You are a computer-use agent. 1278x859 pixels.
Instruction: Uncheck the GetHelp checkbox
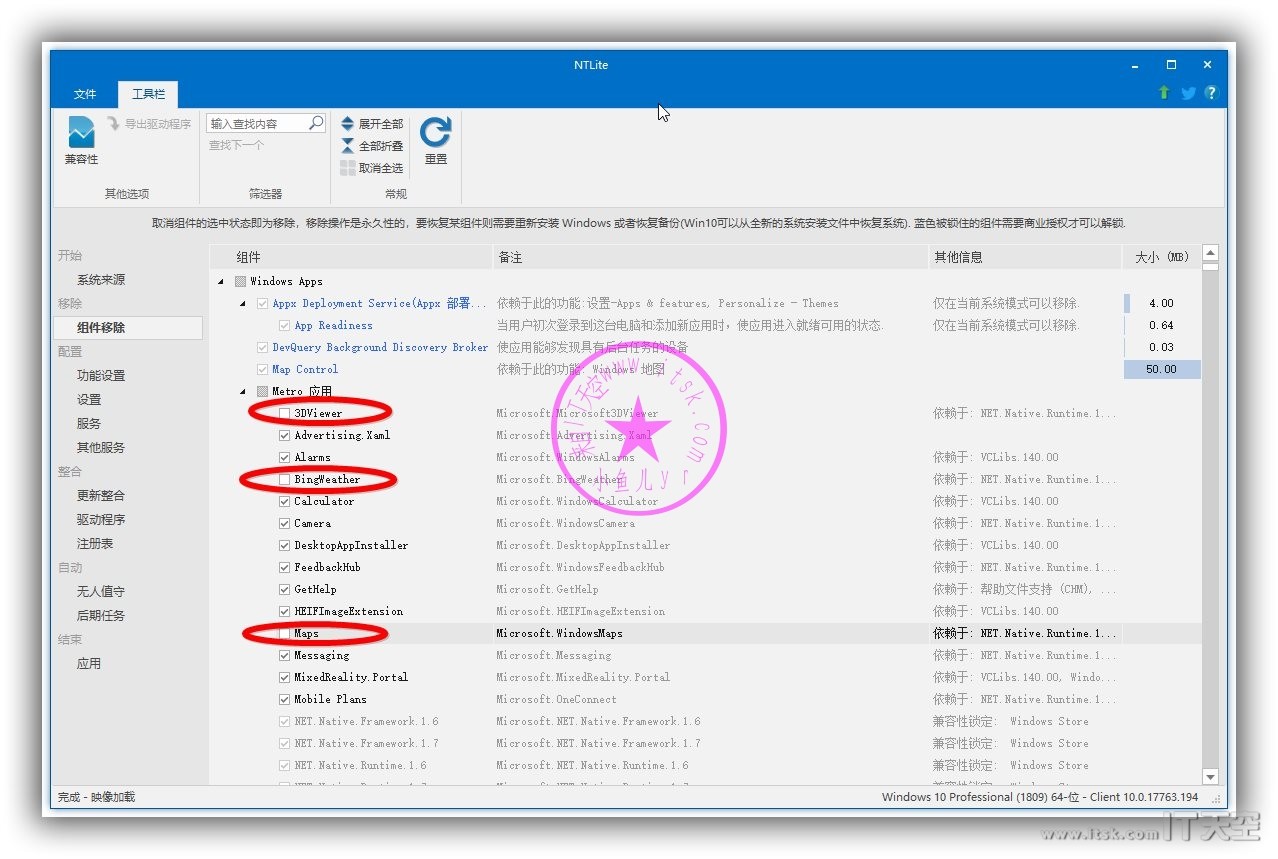[x=285, y=589]
